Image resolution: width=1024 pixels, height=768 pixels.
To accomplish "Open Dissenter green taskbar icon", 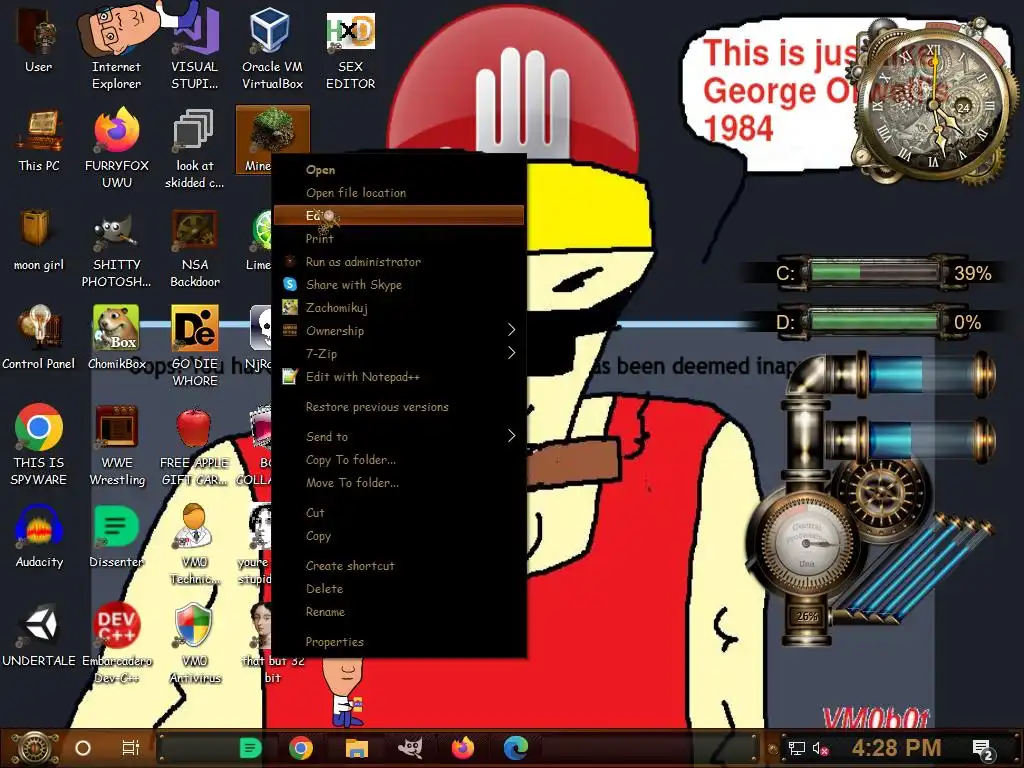I will [x=250, y=748].
